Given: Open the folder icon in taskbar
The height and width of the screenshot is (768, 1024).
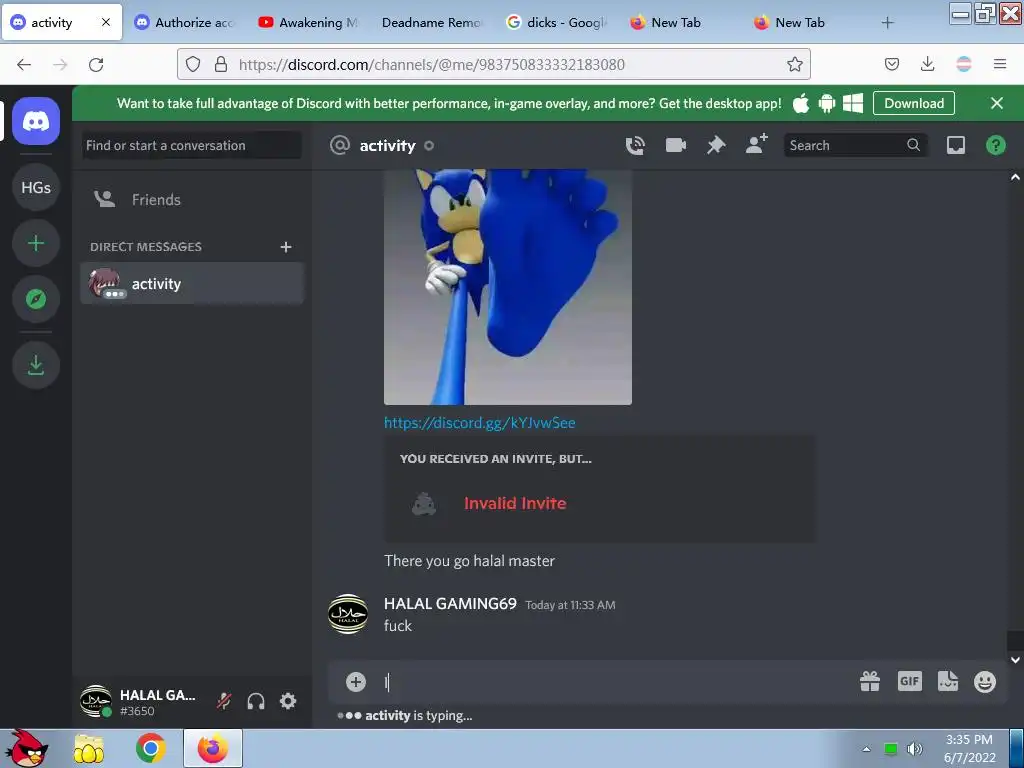Looking at the screenshot, I should point(89,748).
